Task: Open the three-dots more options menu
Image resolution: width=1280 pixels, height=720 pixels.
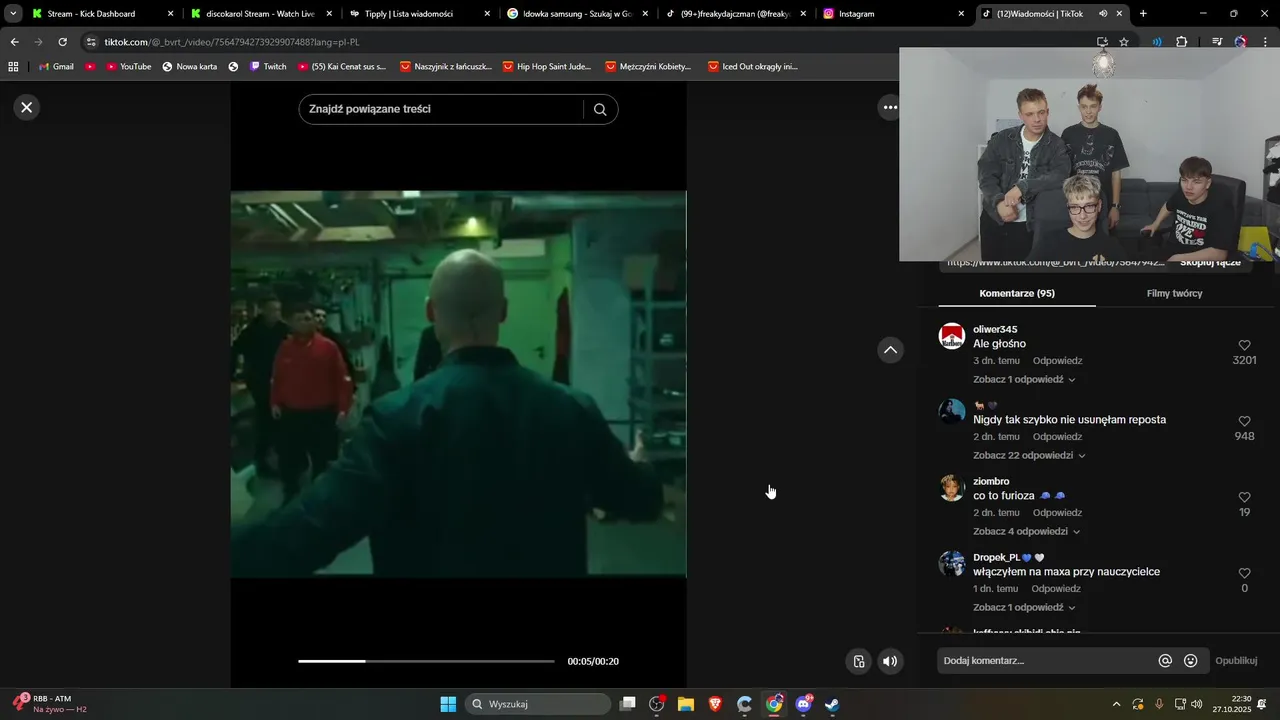Action: (x=889, y=107)
